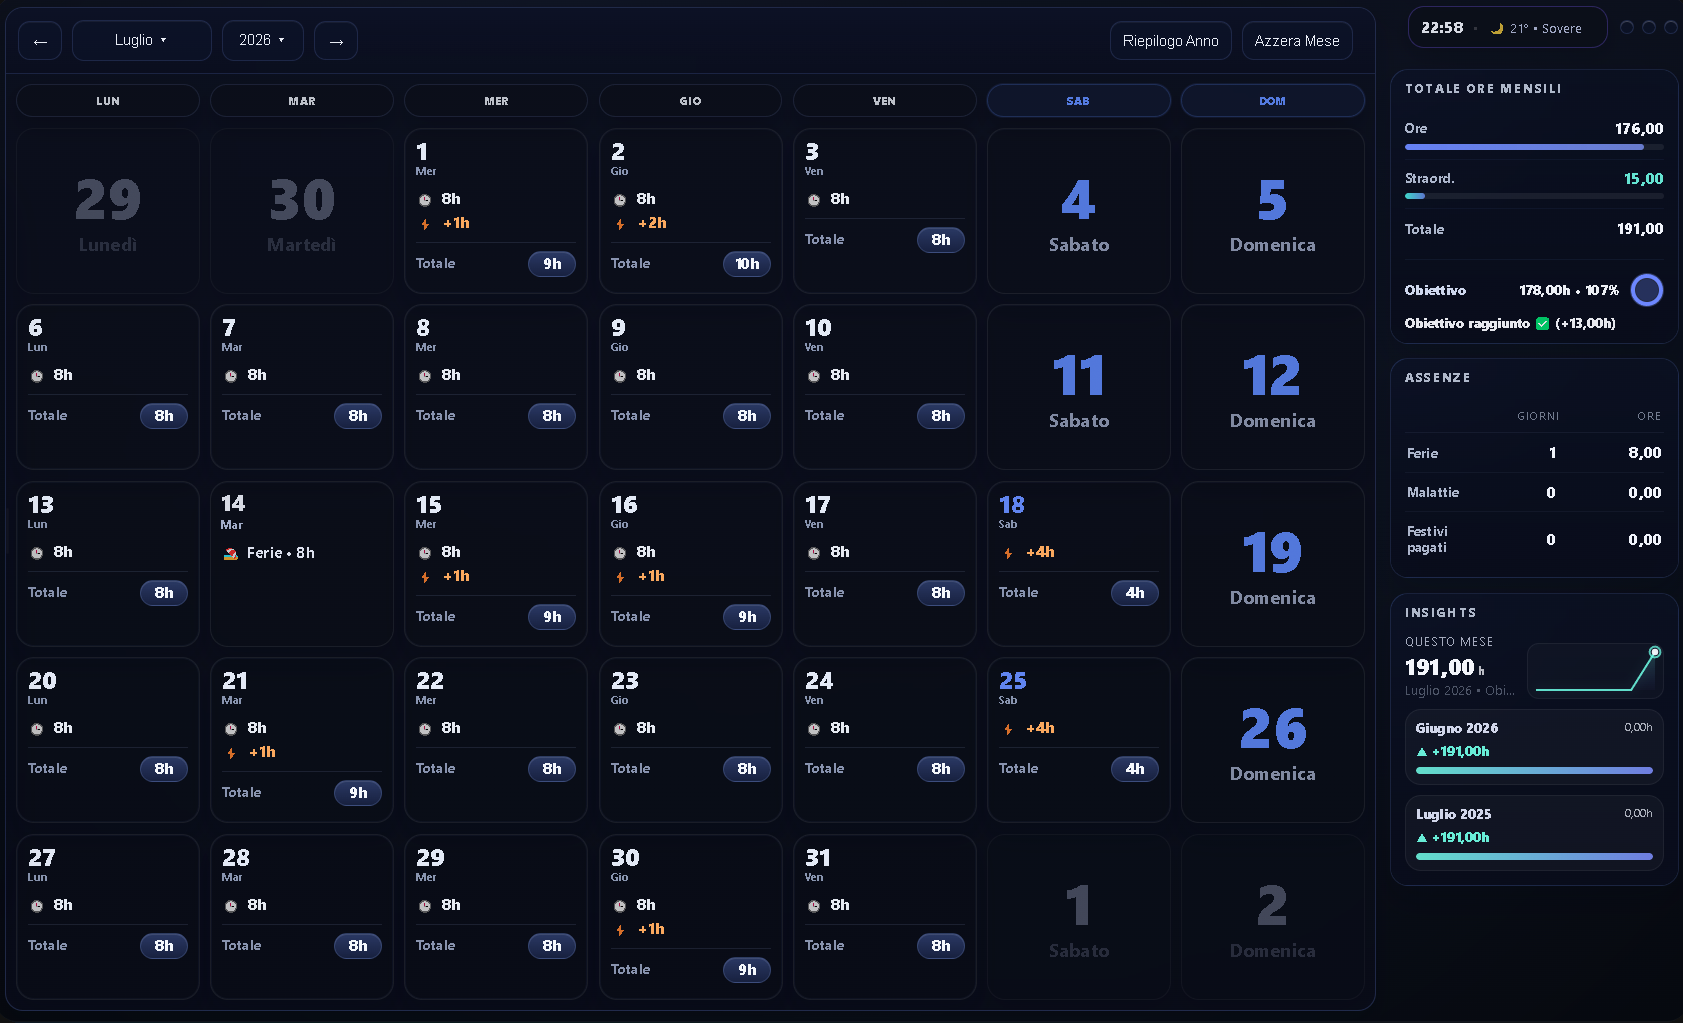
Task: Open the Luglio 2025 comparison card
Action: 1534,832
